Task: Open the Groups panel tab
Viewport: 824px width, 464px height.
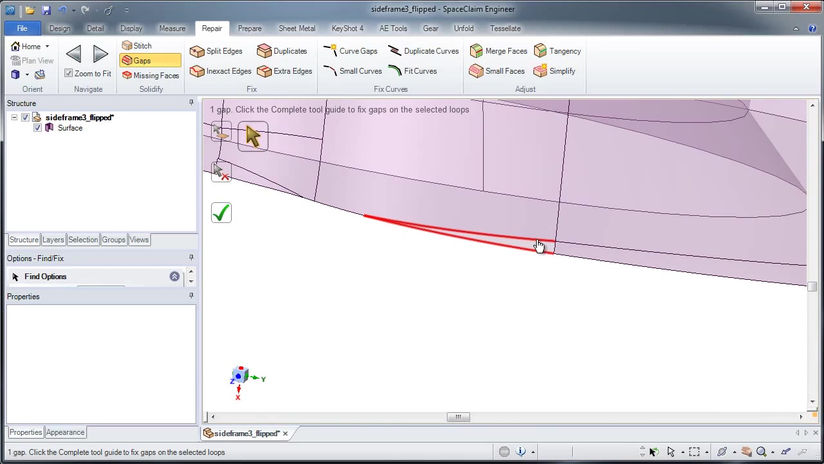Action: click(114, 240)
